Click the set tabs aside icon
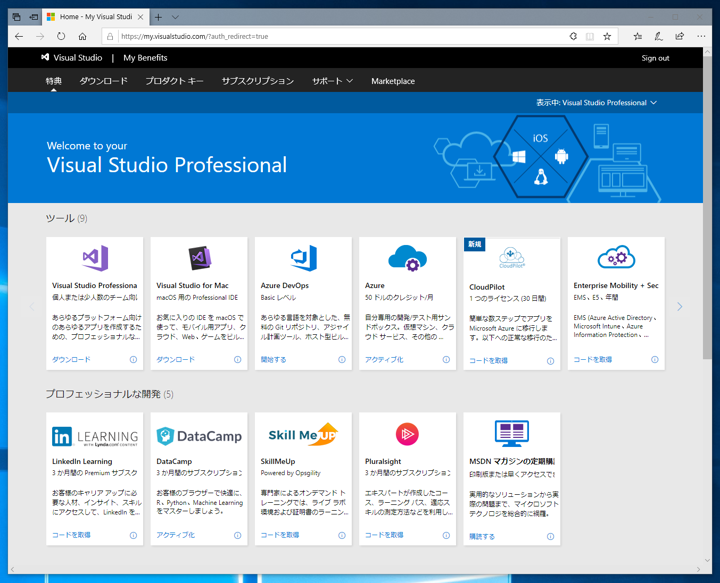 pos(34,17)
